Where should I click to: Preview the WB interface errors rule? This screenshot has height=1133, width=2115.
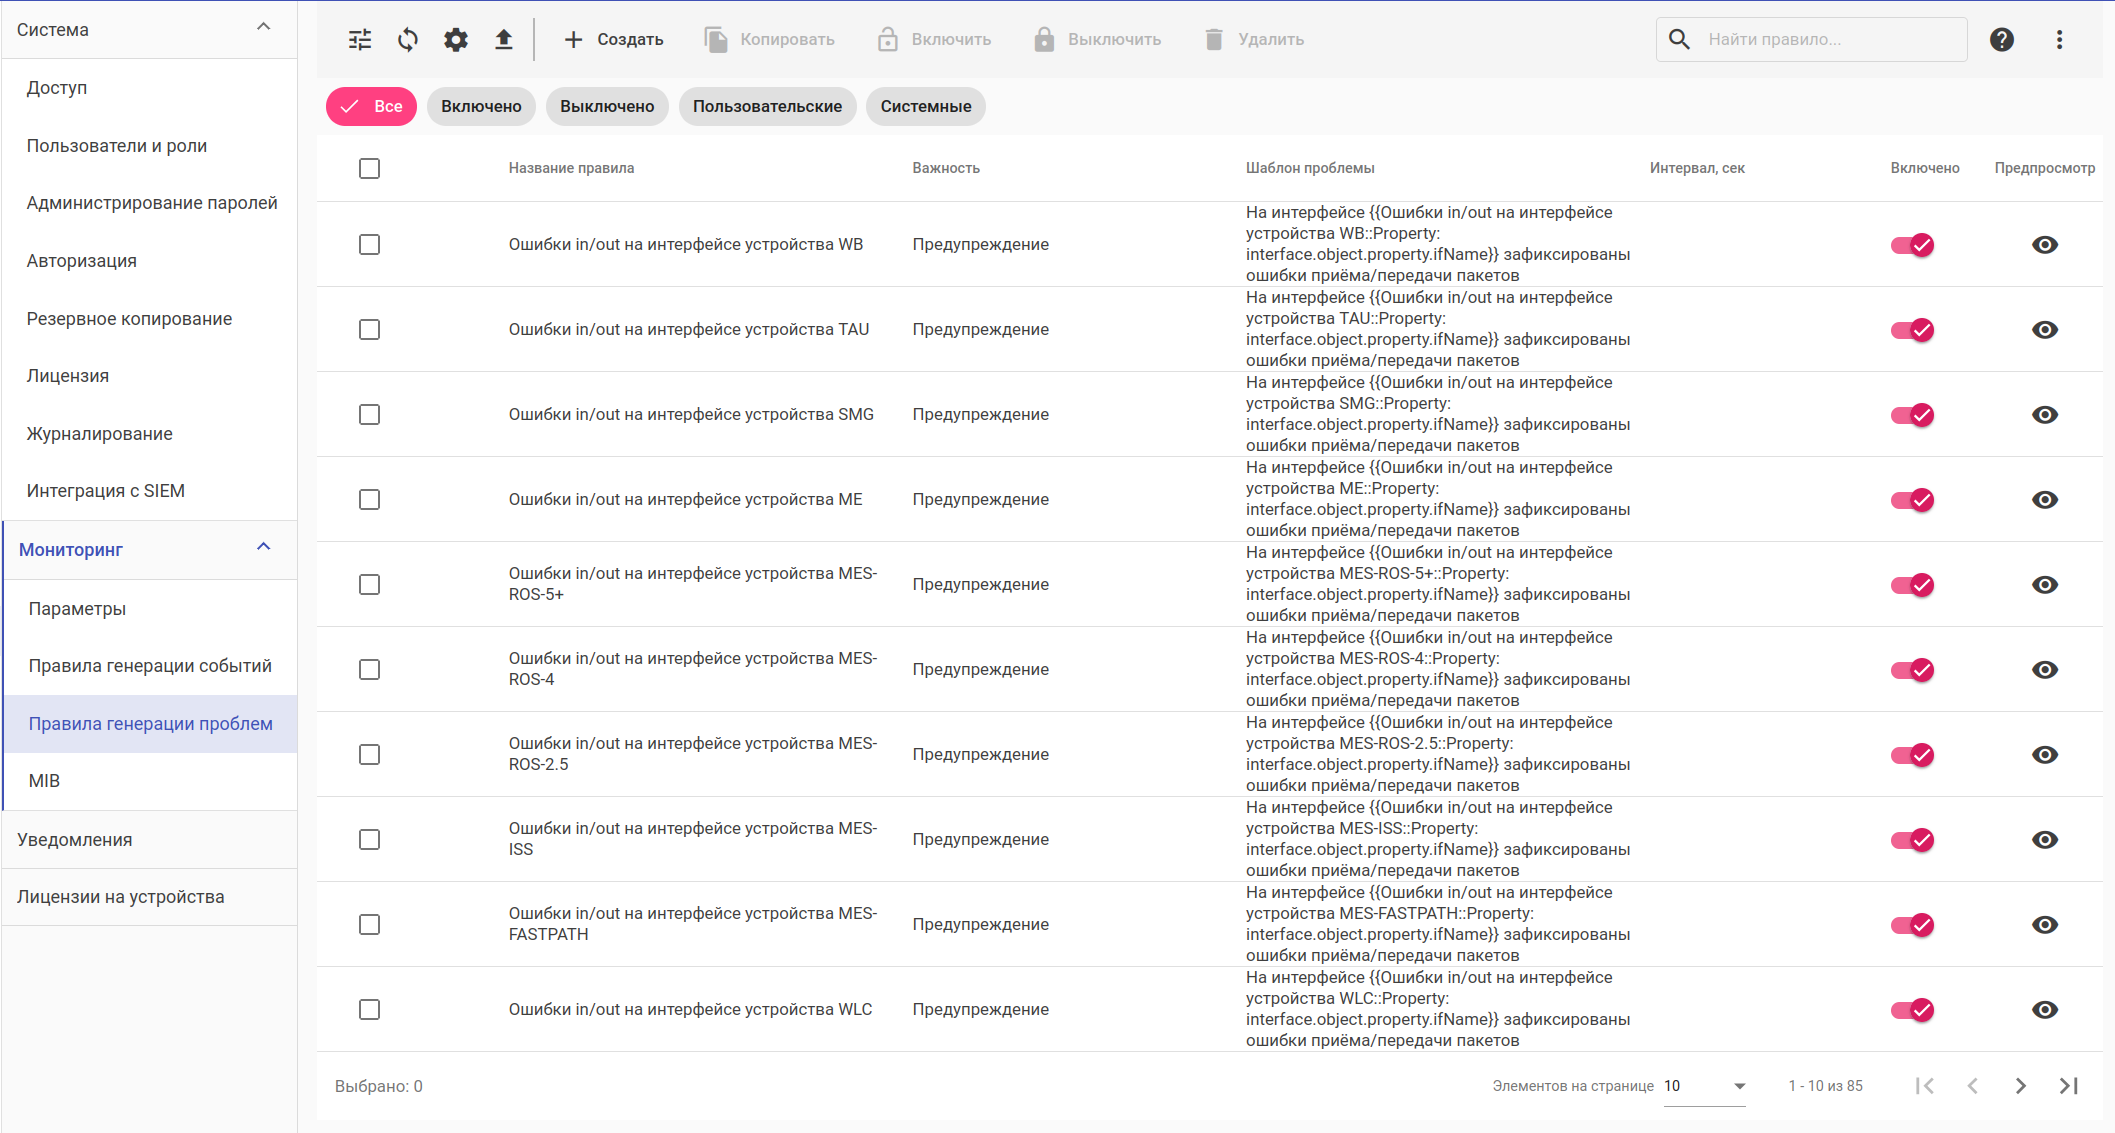click(x=2044, y=245)
